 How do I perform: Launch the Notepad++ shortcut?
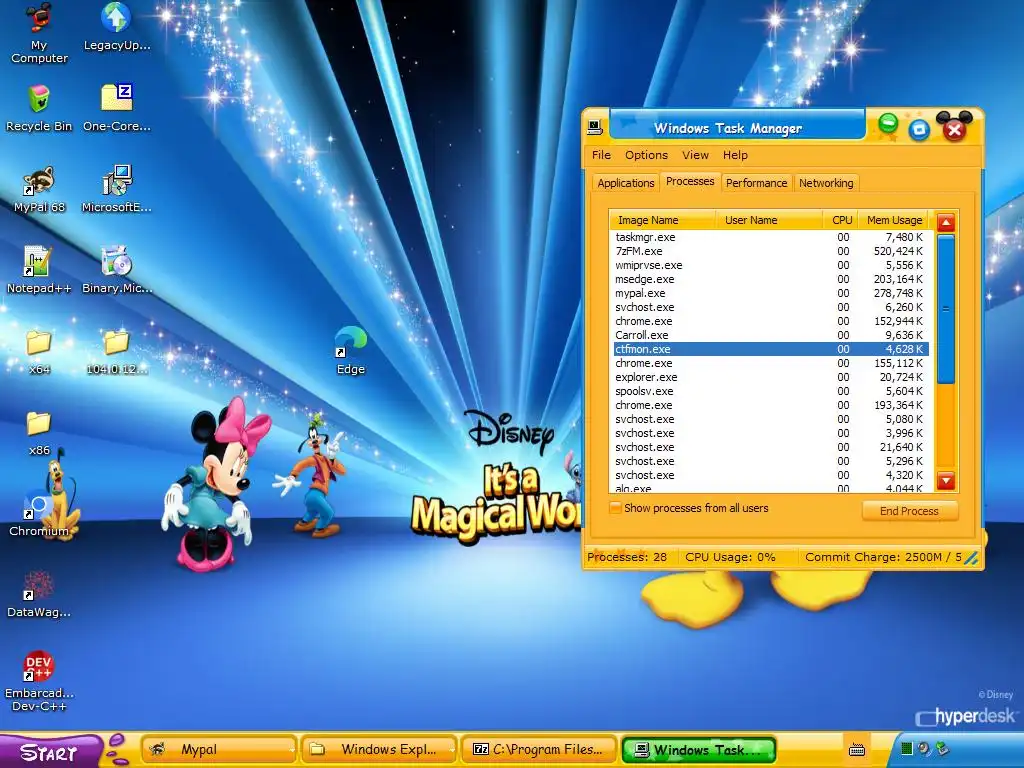coord(39,270)
